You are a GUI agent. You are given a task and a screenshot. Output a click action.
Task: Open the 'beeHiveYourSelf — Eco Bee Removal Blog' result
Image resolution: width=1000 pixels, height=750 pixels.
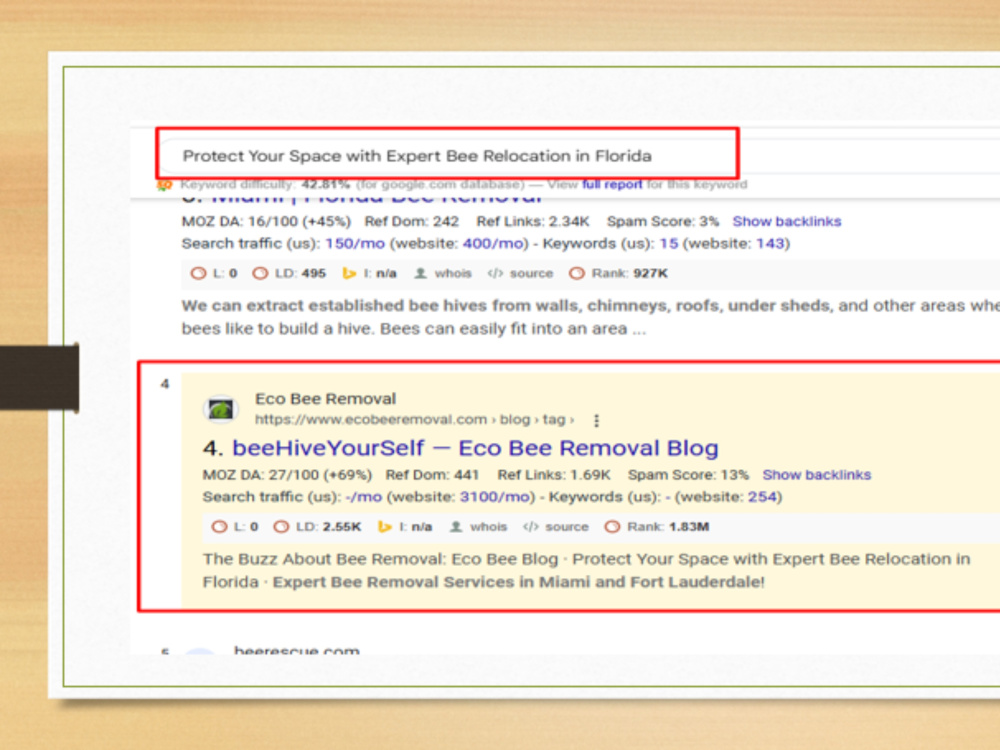[x=474, y=448]
